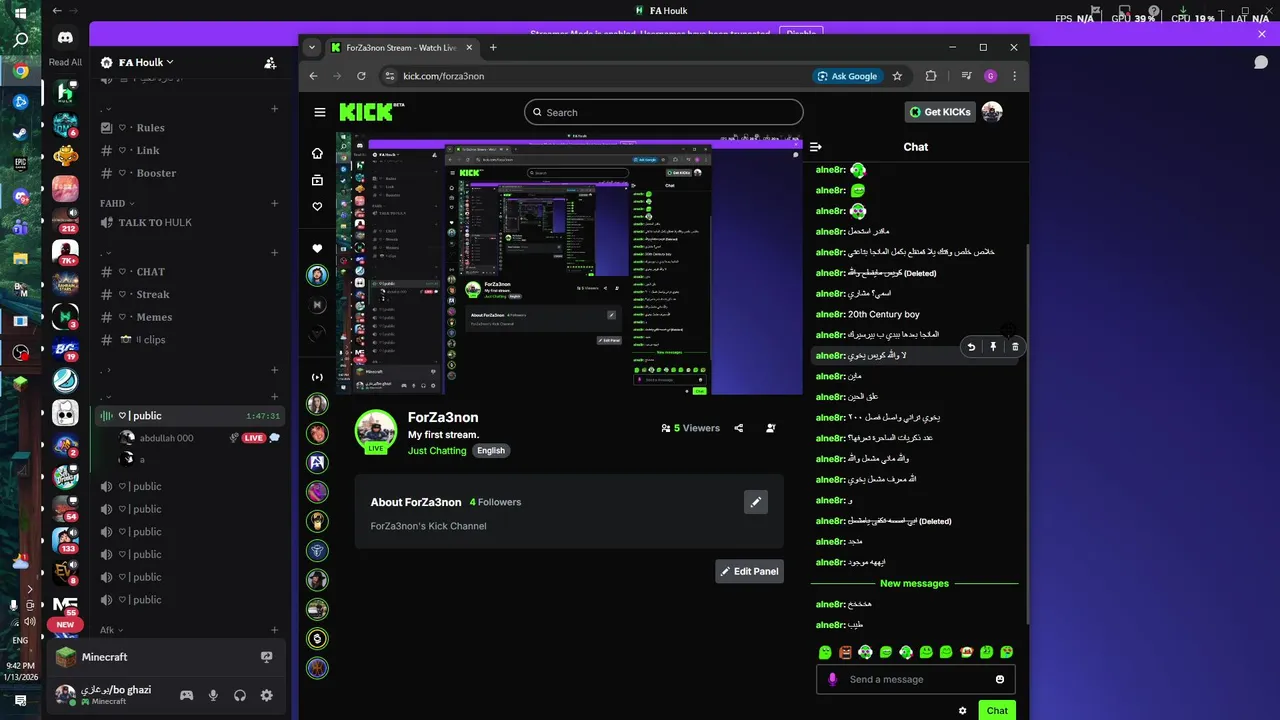The width and height of the screenshot is (1280, 720).
Task: Open the Discord inbox chat icon
Action: point(1262,62)
